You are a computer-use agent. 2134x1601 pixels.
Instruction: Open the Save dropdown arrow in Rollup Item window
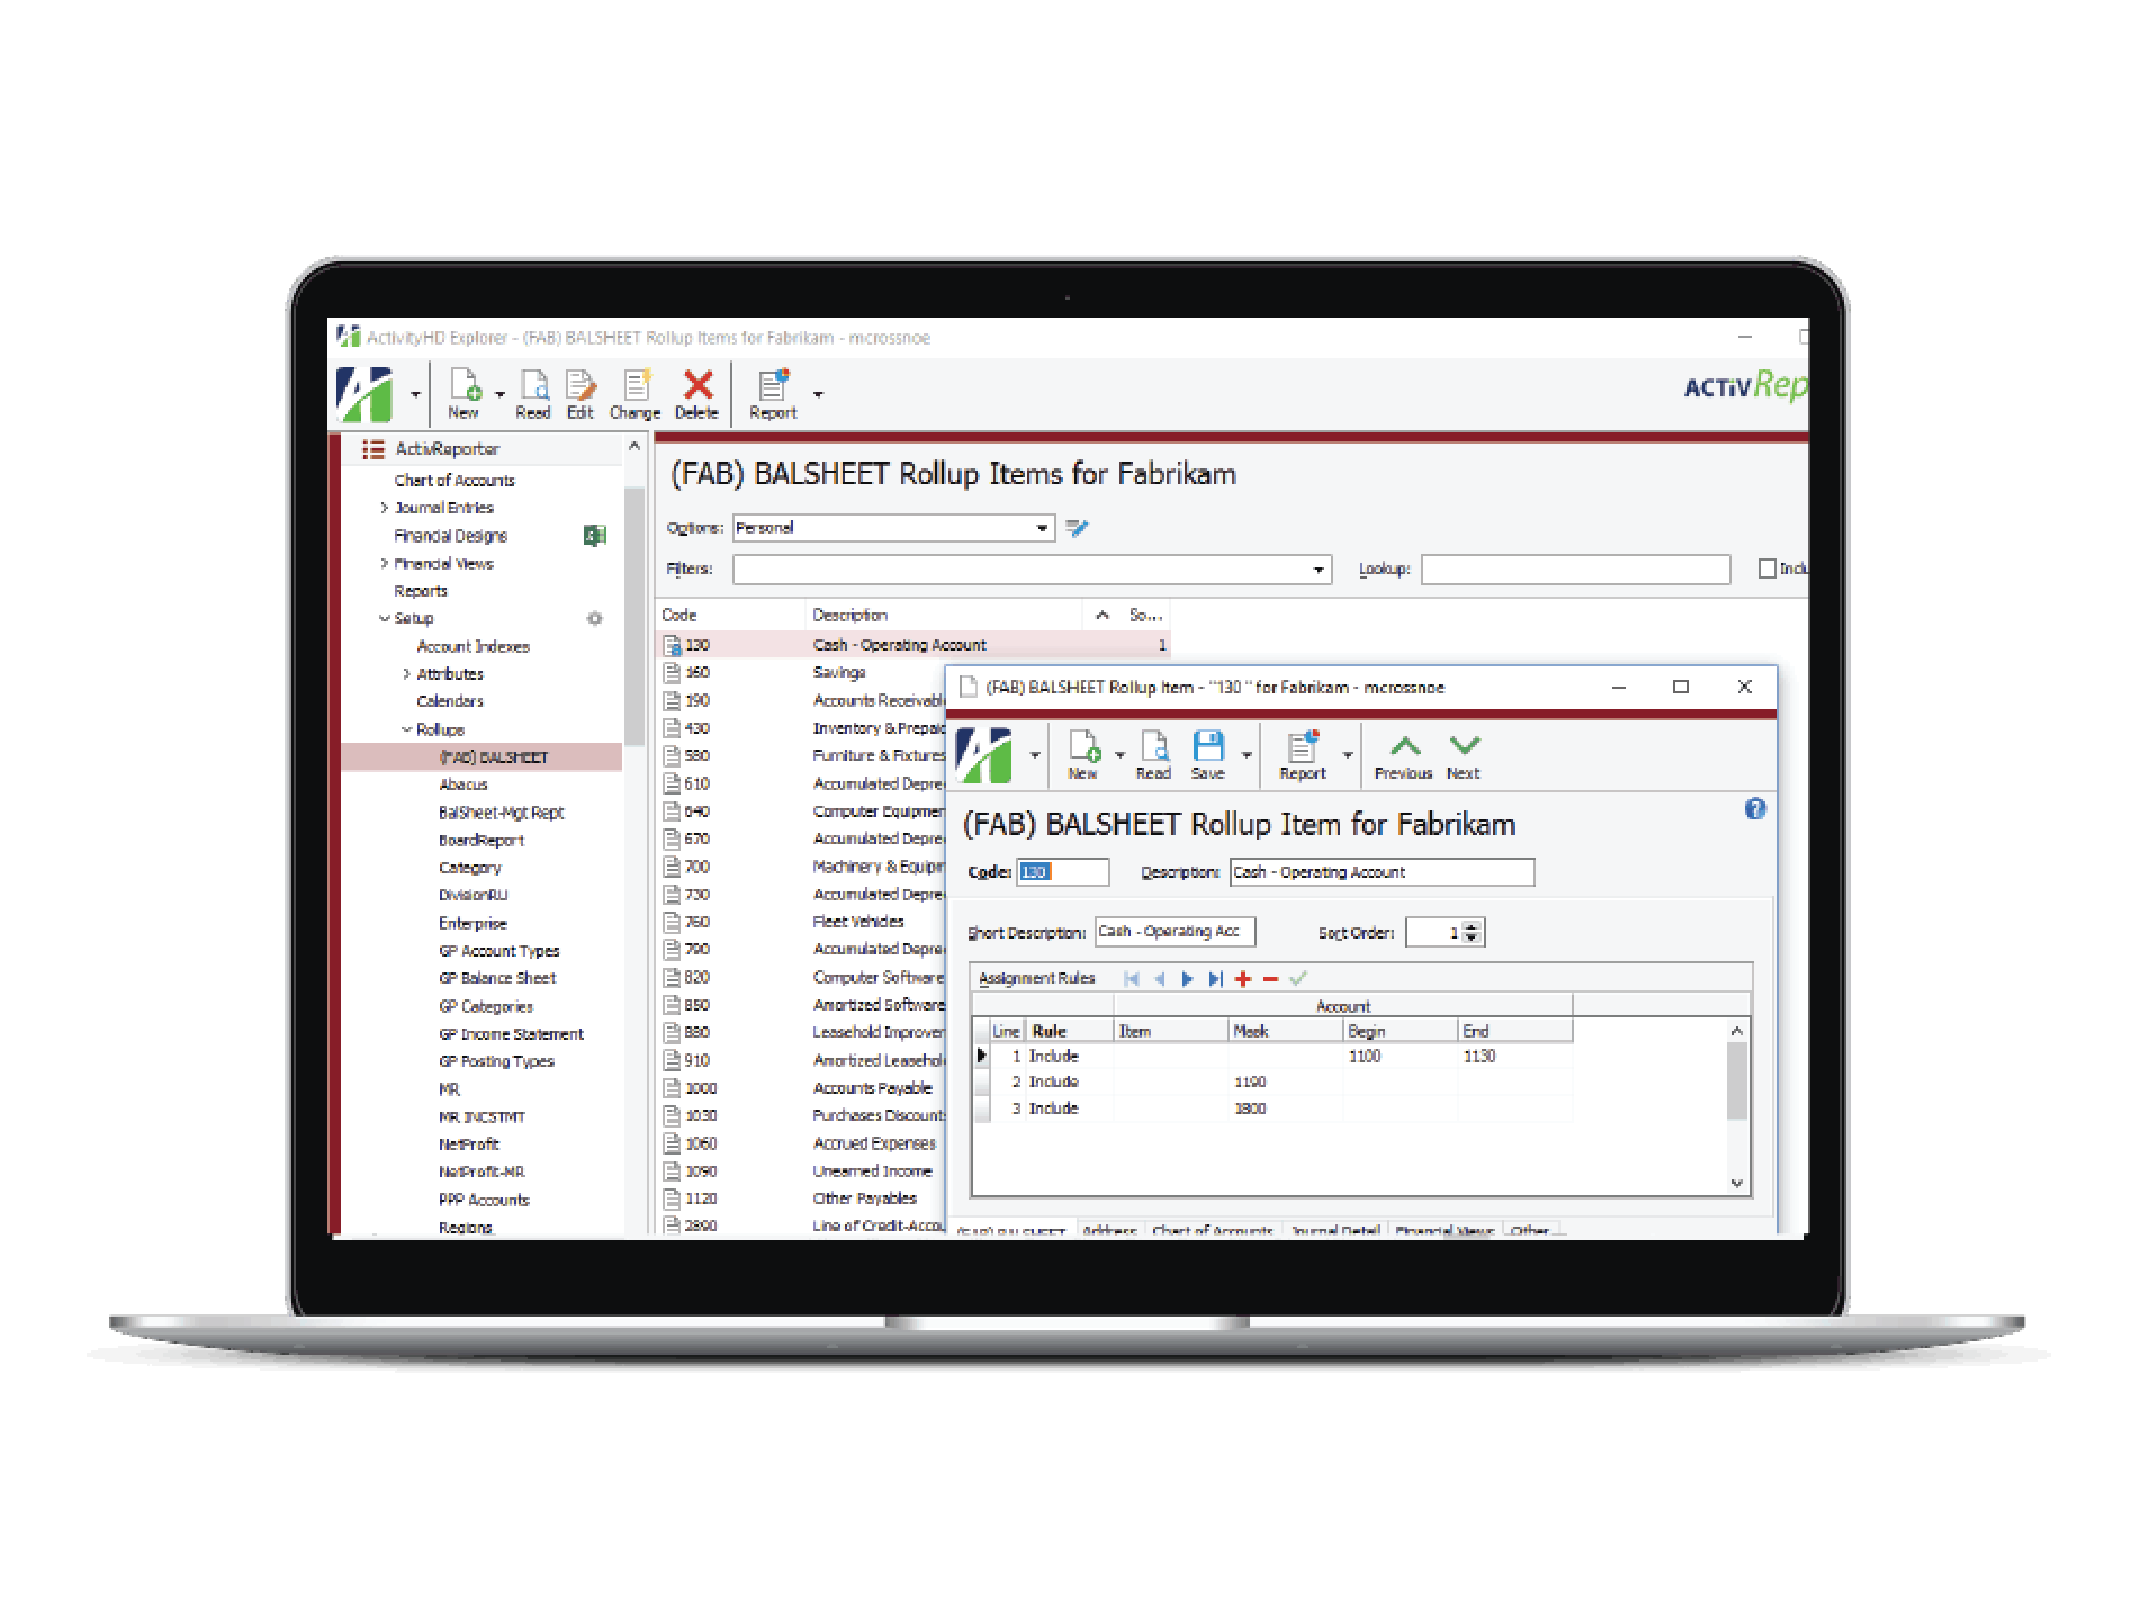(x=1246, y=755)
